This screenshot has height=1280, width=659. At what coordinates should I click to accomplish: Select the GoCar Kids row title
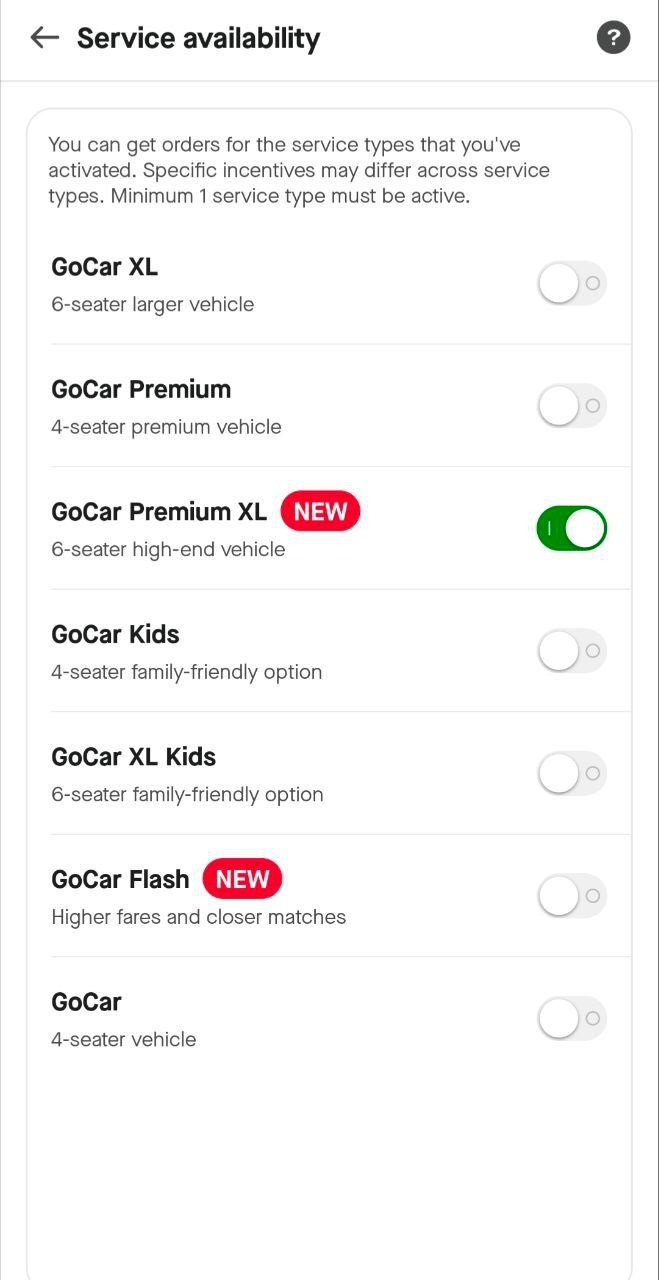click(115, 634)
